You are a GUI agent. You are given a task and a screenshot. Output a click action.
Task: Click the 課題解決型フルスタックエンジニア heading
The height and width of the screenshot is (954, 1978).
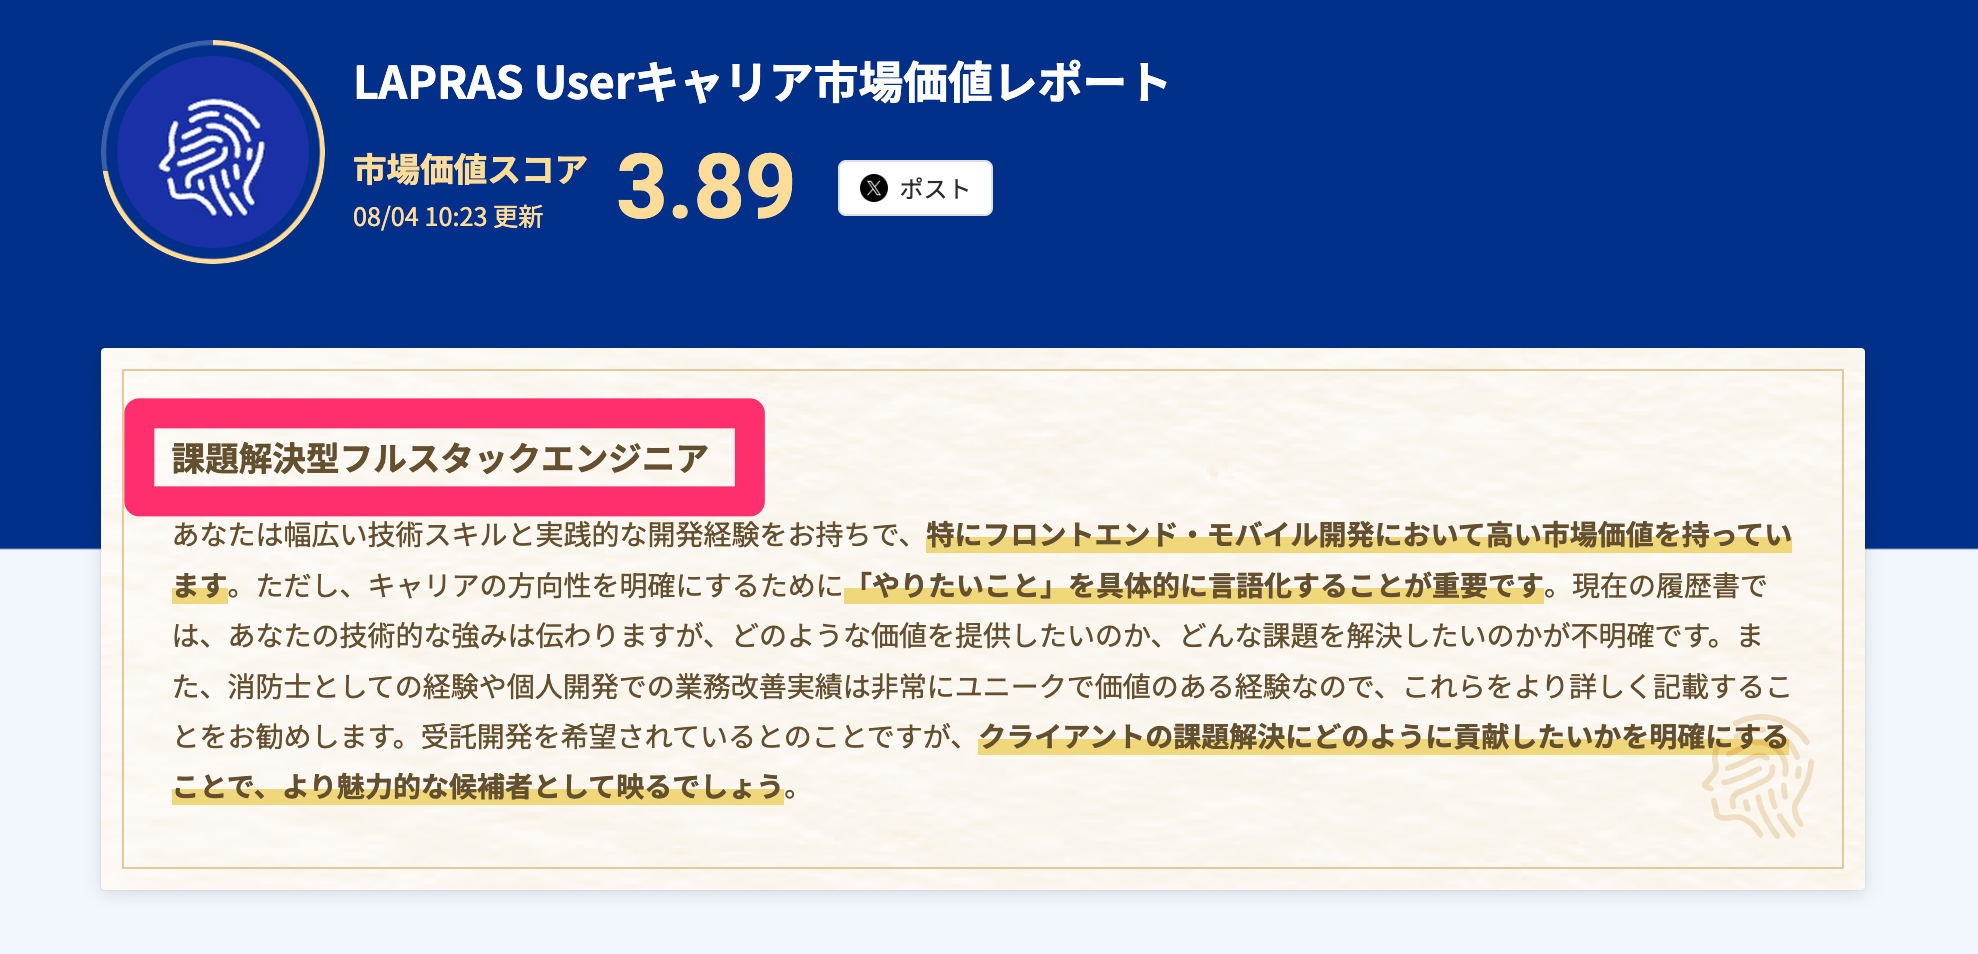tap(441, 458)
